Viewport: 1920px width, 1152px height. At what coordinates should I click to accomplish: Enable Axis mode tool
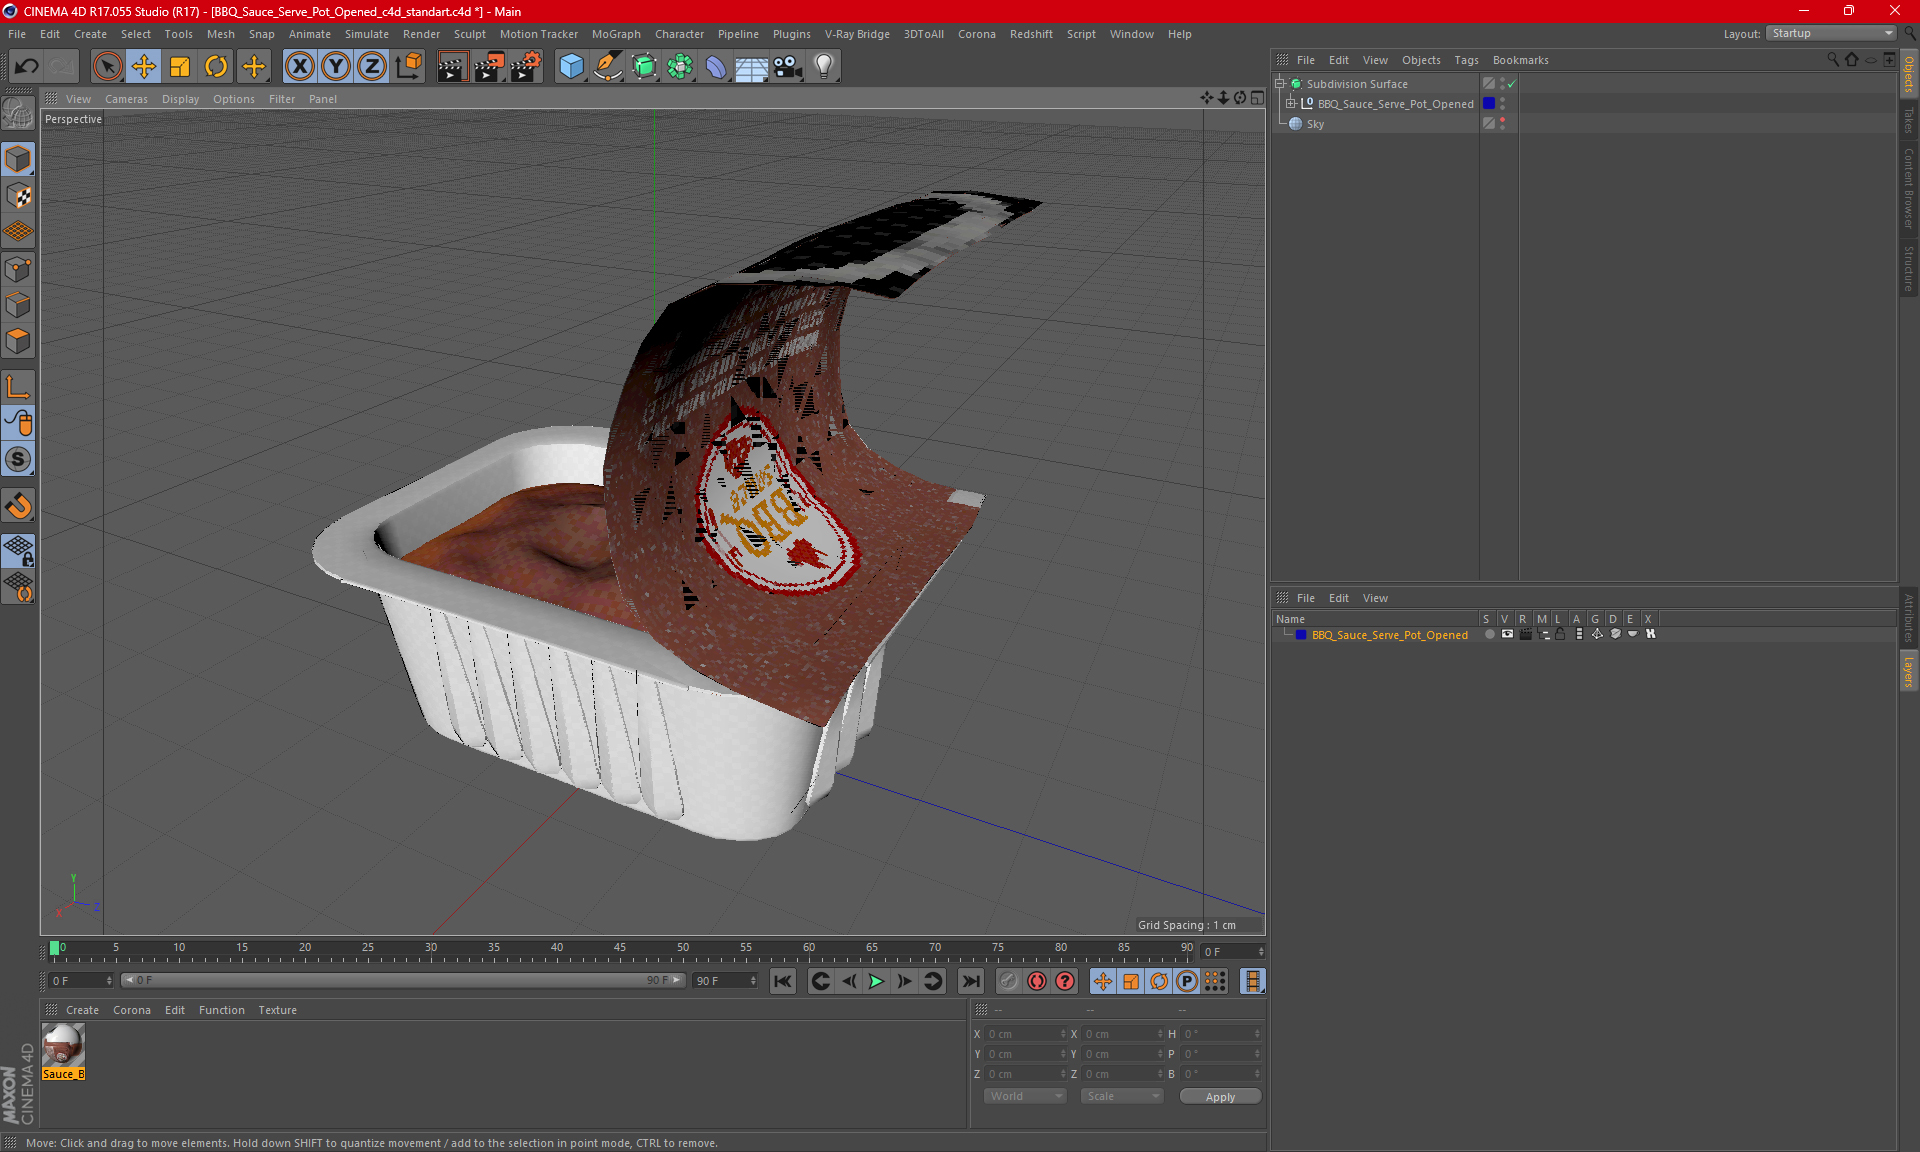[x=18, y=387]
